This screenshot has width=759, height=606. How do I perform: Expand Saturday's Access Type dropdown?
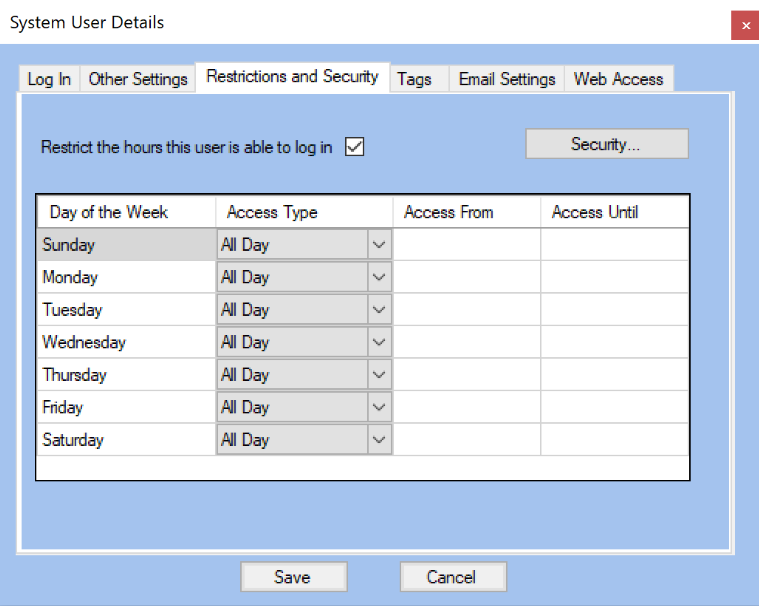tap(379, 440)
